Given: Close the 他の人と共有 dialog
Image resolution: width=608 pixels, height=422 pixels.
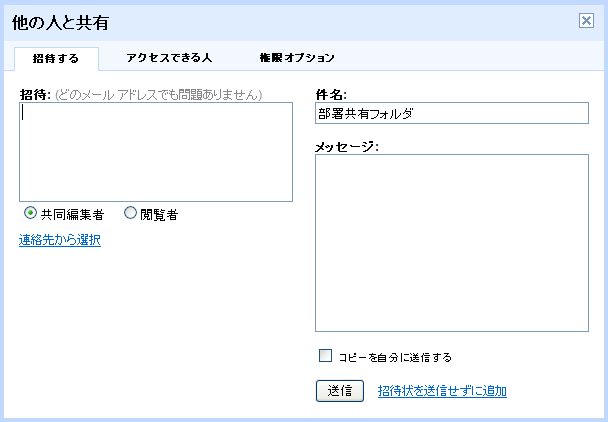Looking at the screenshot, I should click(586, 20).
